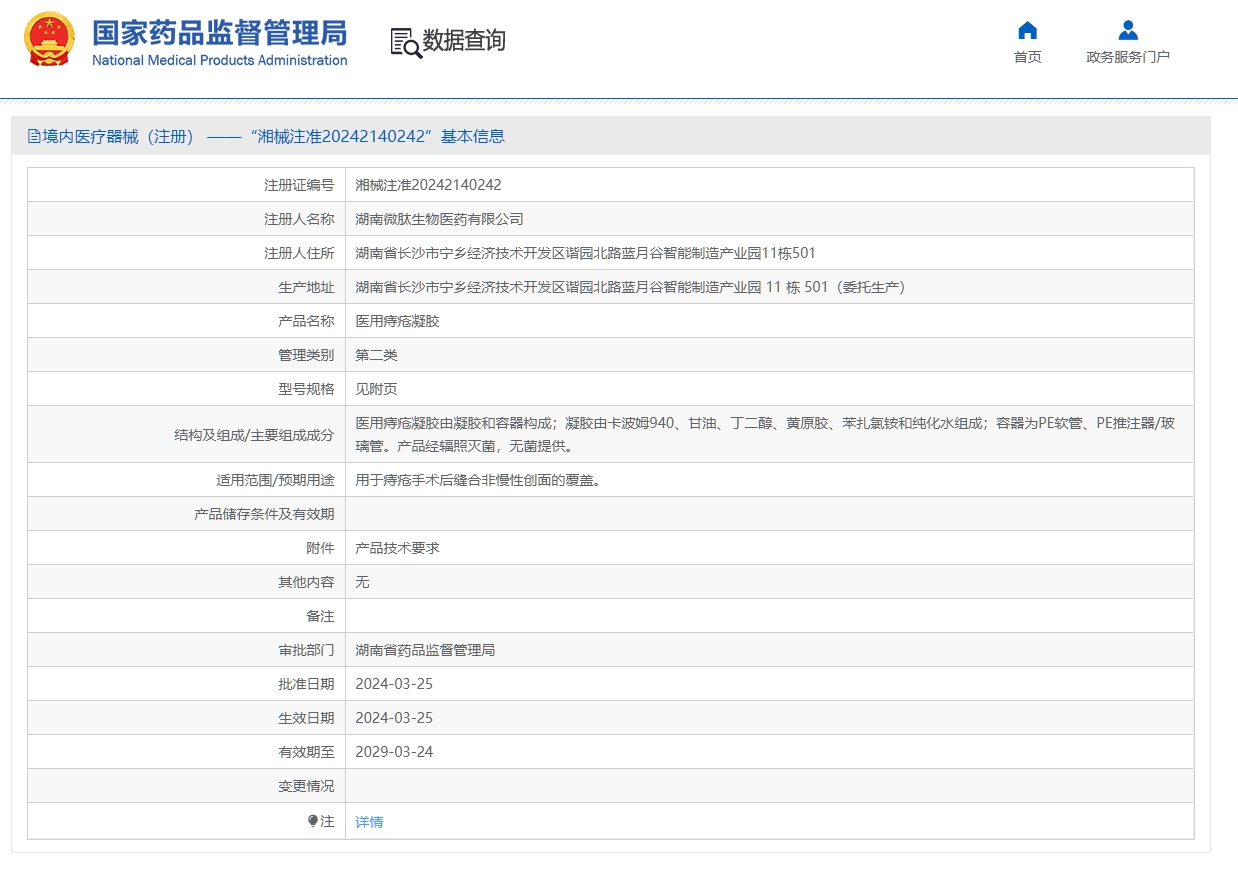Click the 第二类 management category value
Screen dimensions: 1238x871
coord(376,355)
